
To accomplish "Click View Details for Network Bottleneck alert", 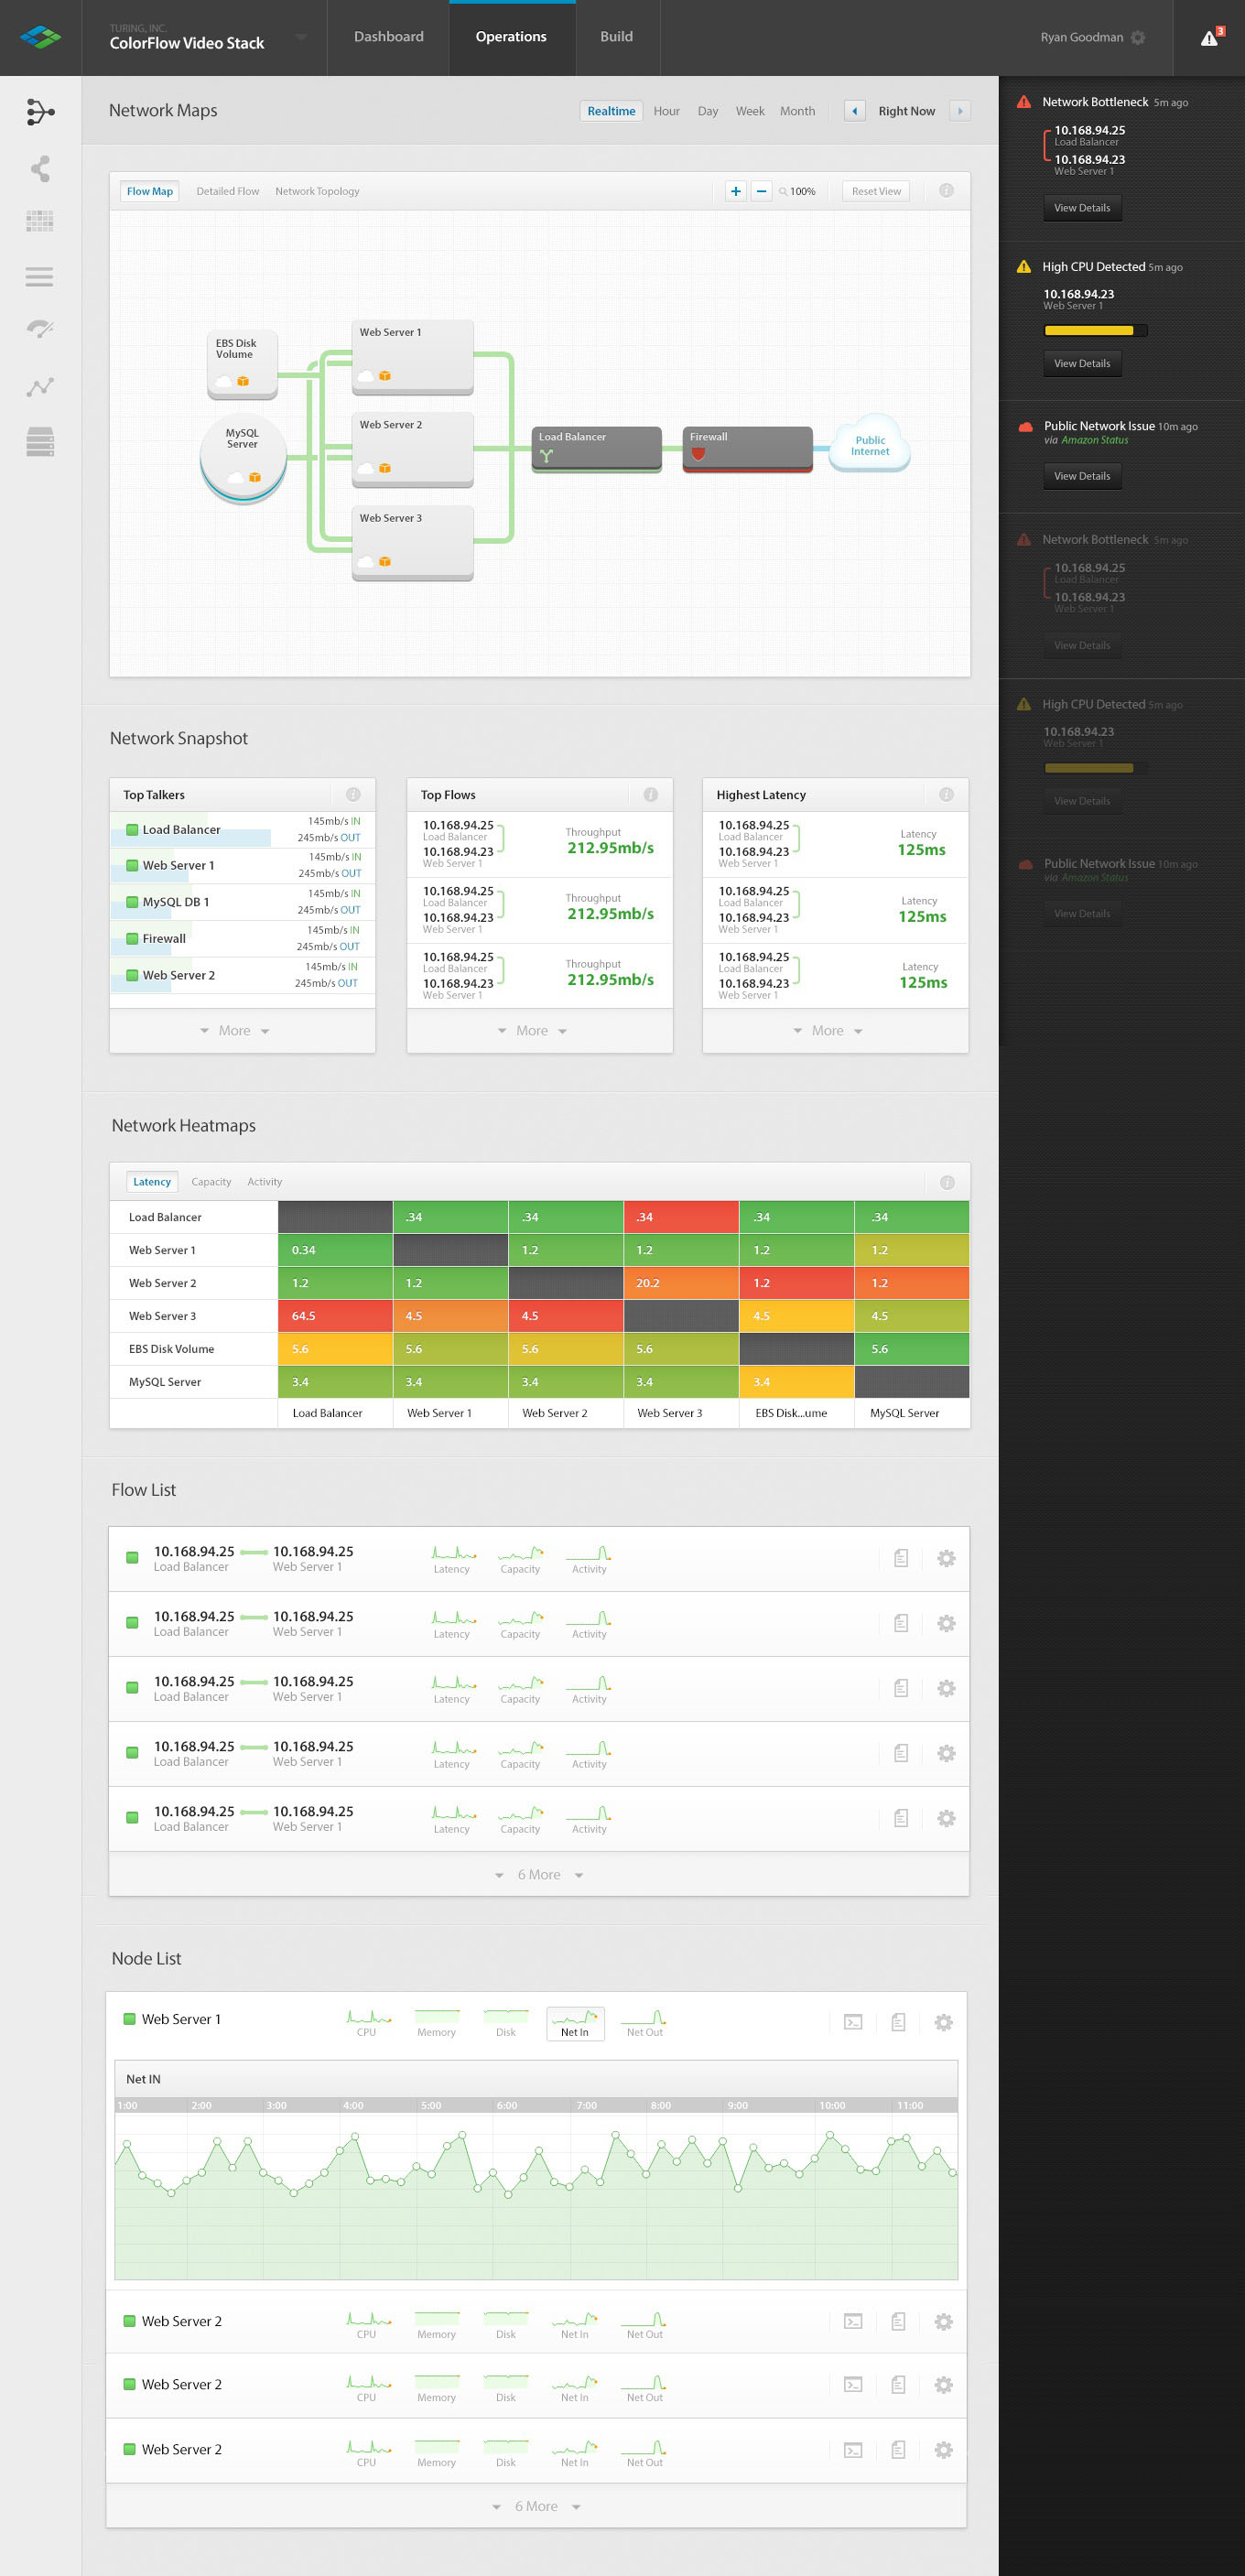I will [1082, 208].
